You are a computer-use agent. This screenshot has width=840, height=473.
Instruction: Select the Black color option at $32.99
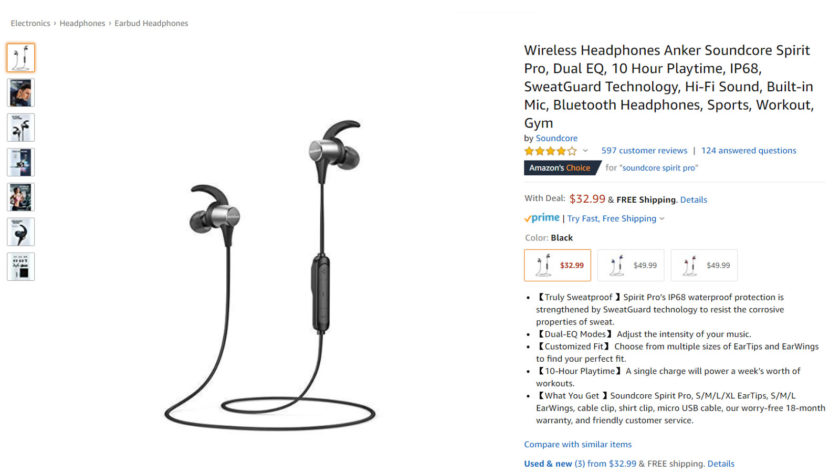click(558, 265)
